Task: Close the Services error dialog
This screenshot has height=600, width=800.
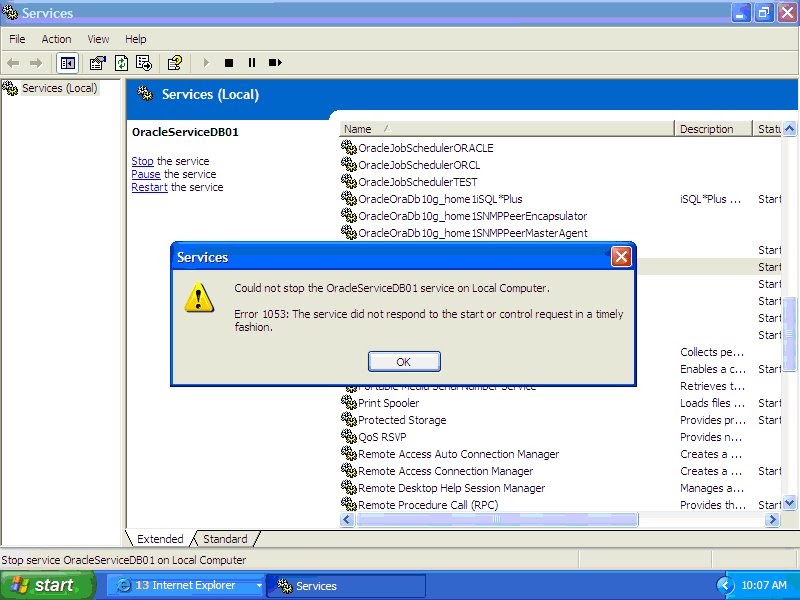Action: click(x=621, y=257)
